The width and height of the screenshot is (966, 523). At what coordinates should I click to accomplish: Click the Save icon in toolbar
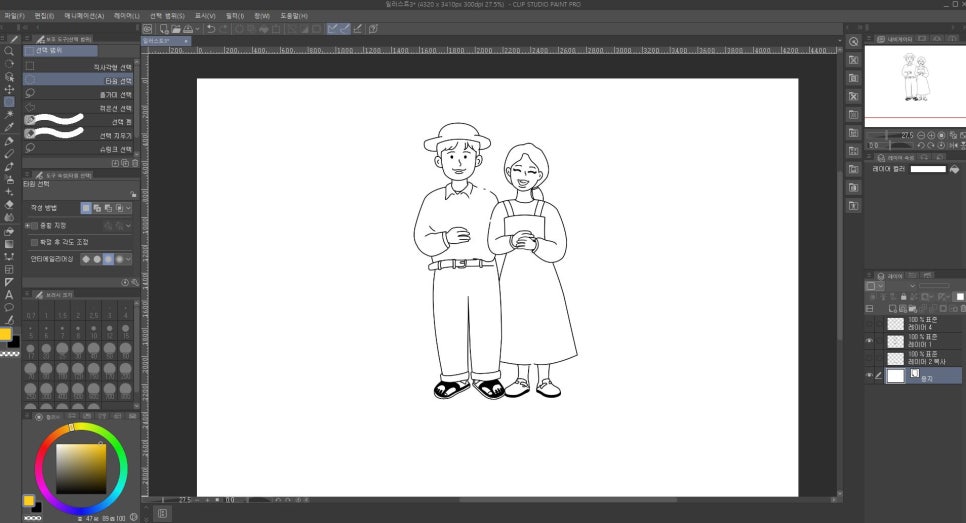point(188,29)
